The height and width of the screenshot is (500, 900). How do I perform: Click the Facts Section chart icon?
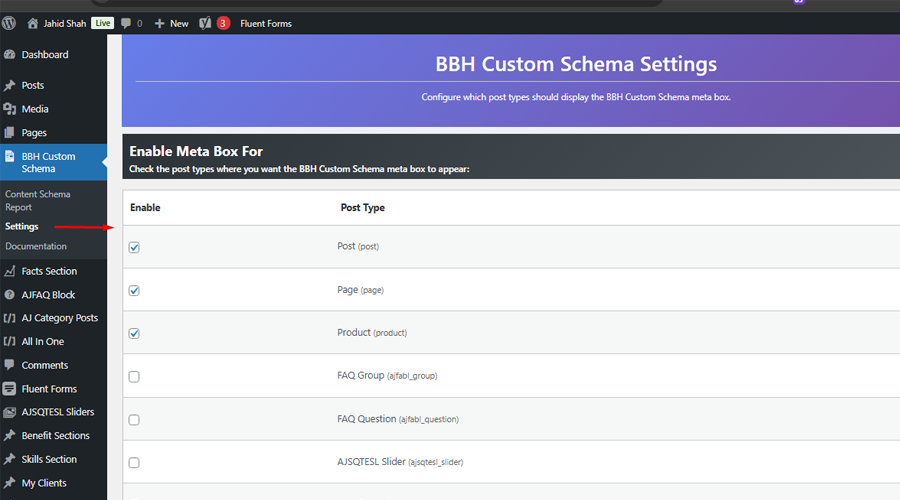click(x=10, y=271)
